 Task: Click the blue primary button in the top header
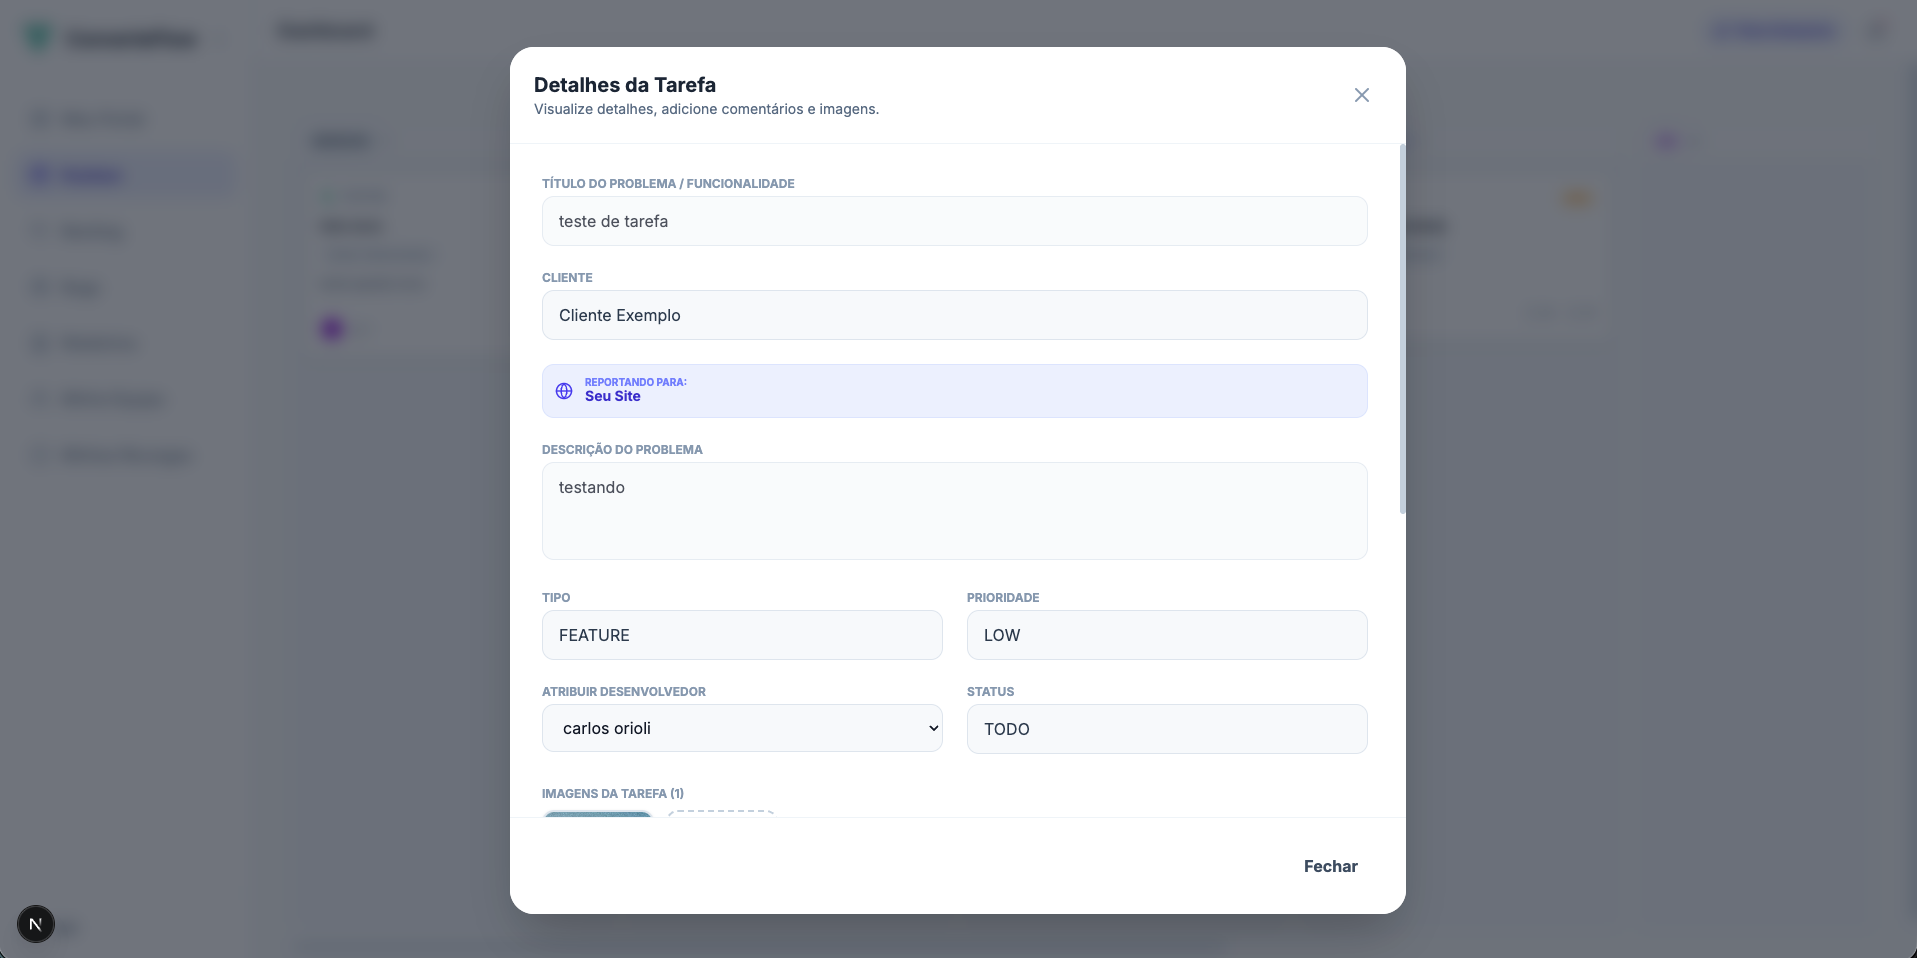pyautogui.click(x=1773, y=31)
